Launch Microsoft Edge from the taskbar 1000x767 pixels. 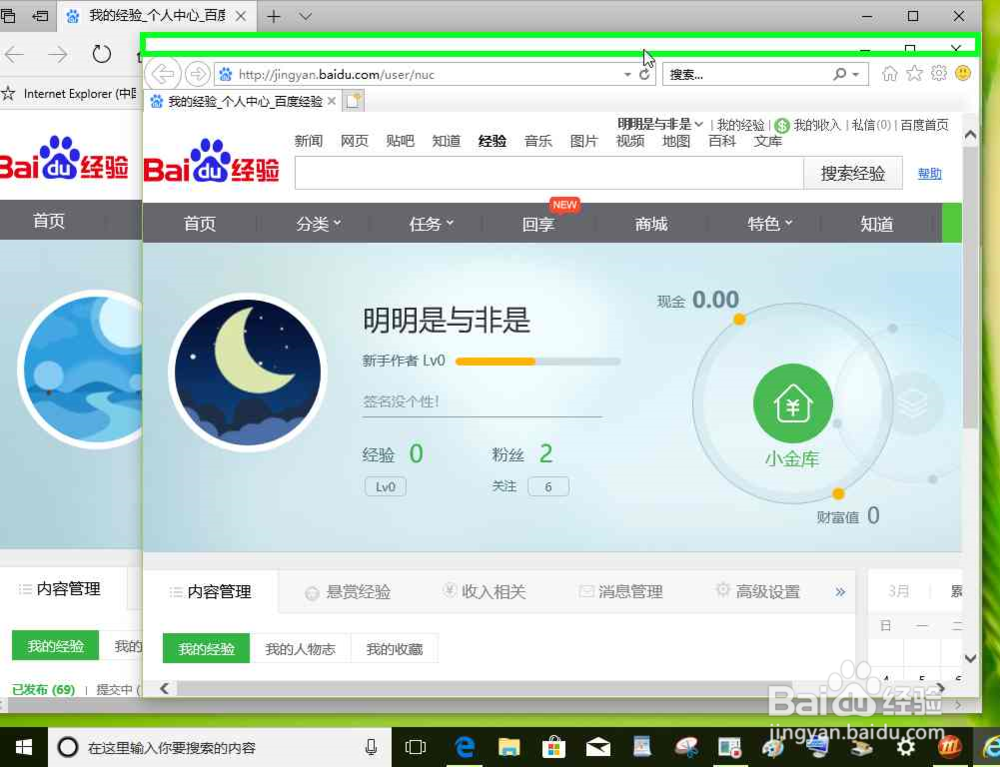point(464,746)
